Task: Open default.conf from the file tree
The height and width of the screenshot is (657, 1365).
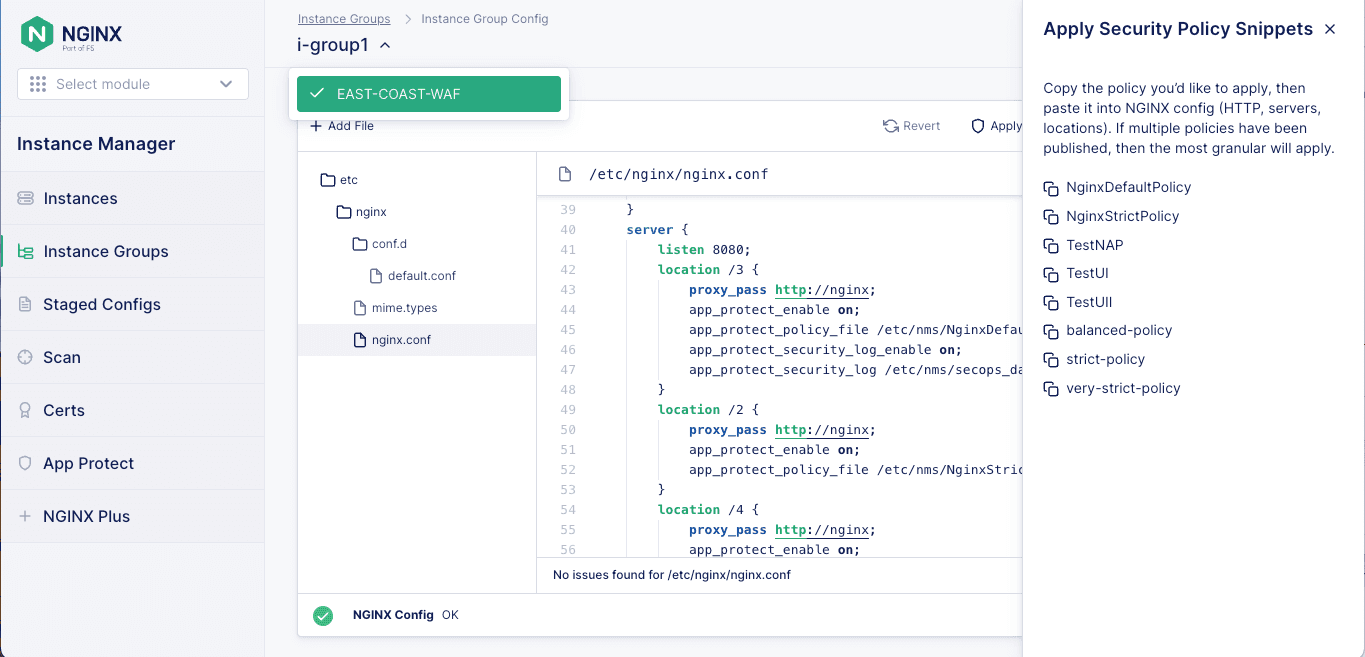Action: (x=420, y=275)
